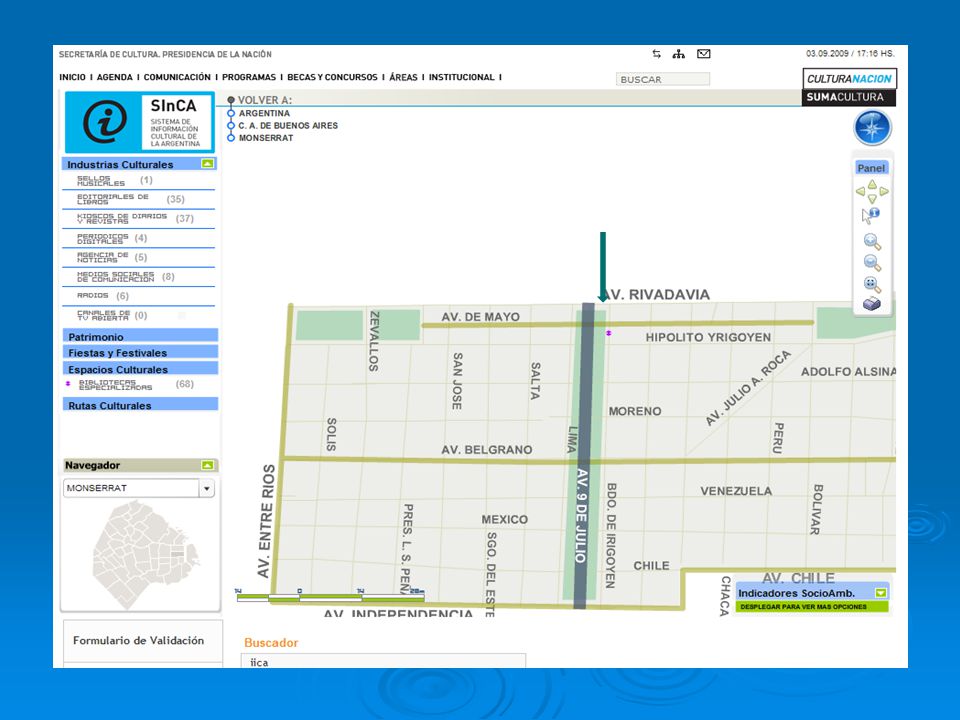Image resolution: width=960 pixels, height=720 pixels.
Task: Print the map with printer icon
Action: pyautogui.click(x=872, y=304)
